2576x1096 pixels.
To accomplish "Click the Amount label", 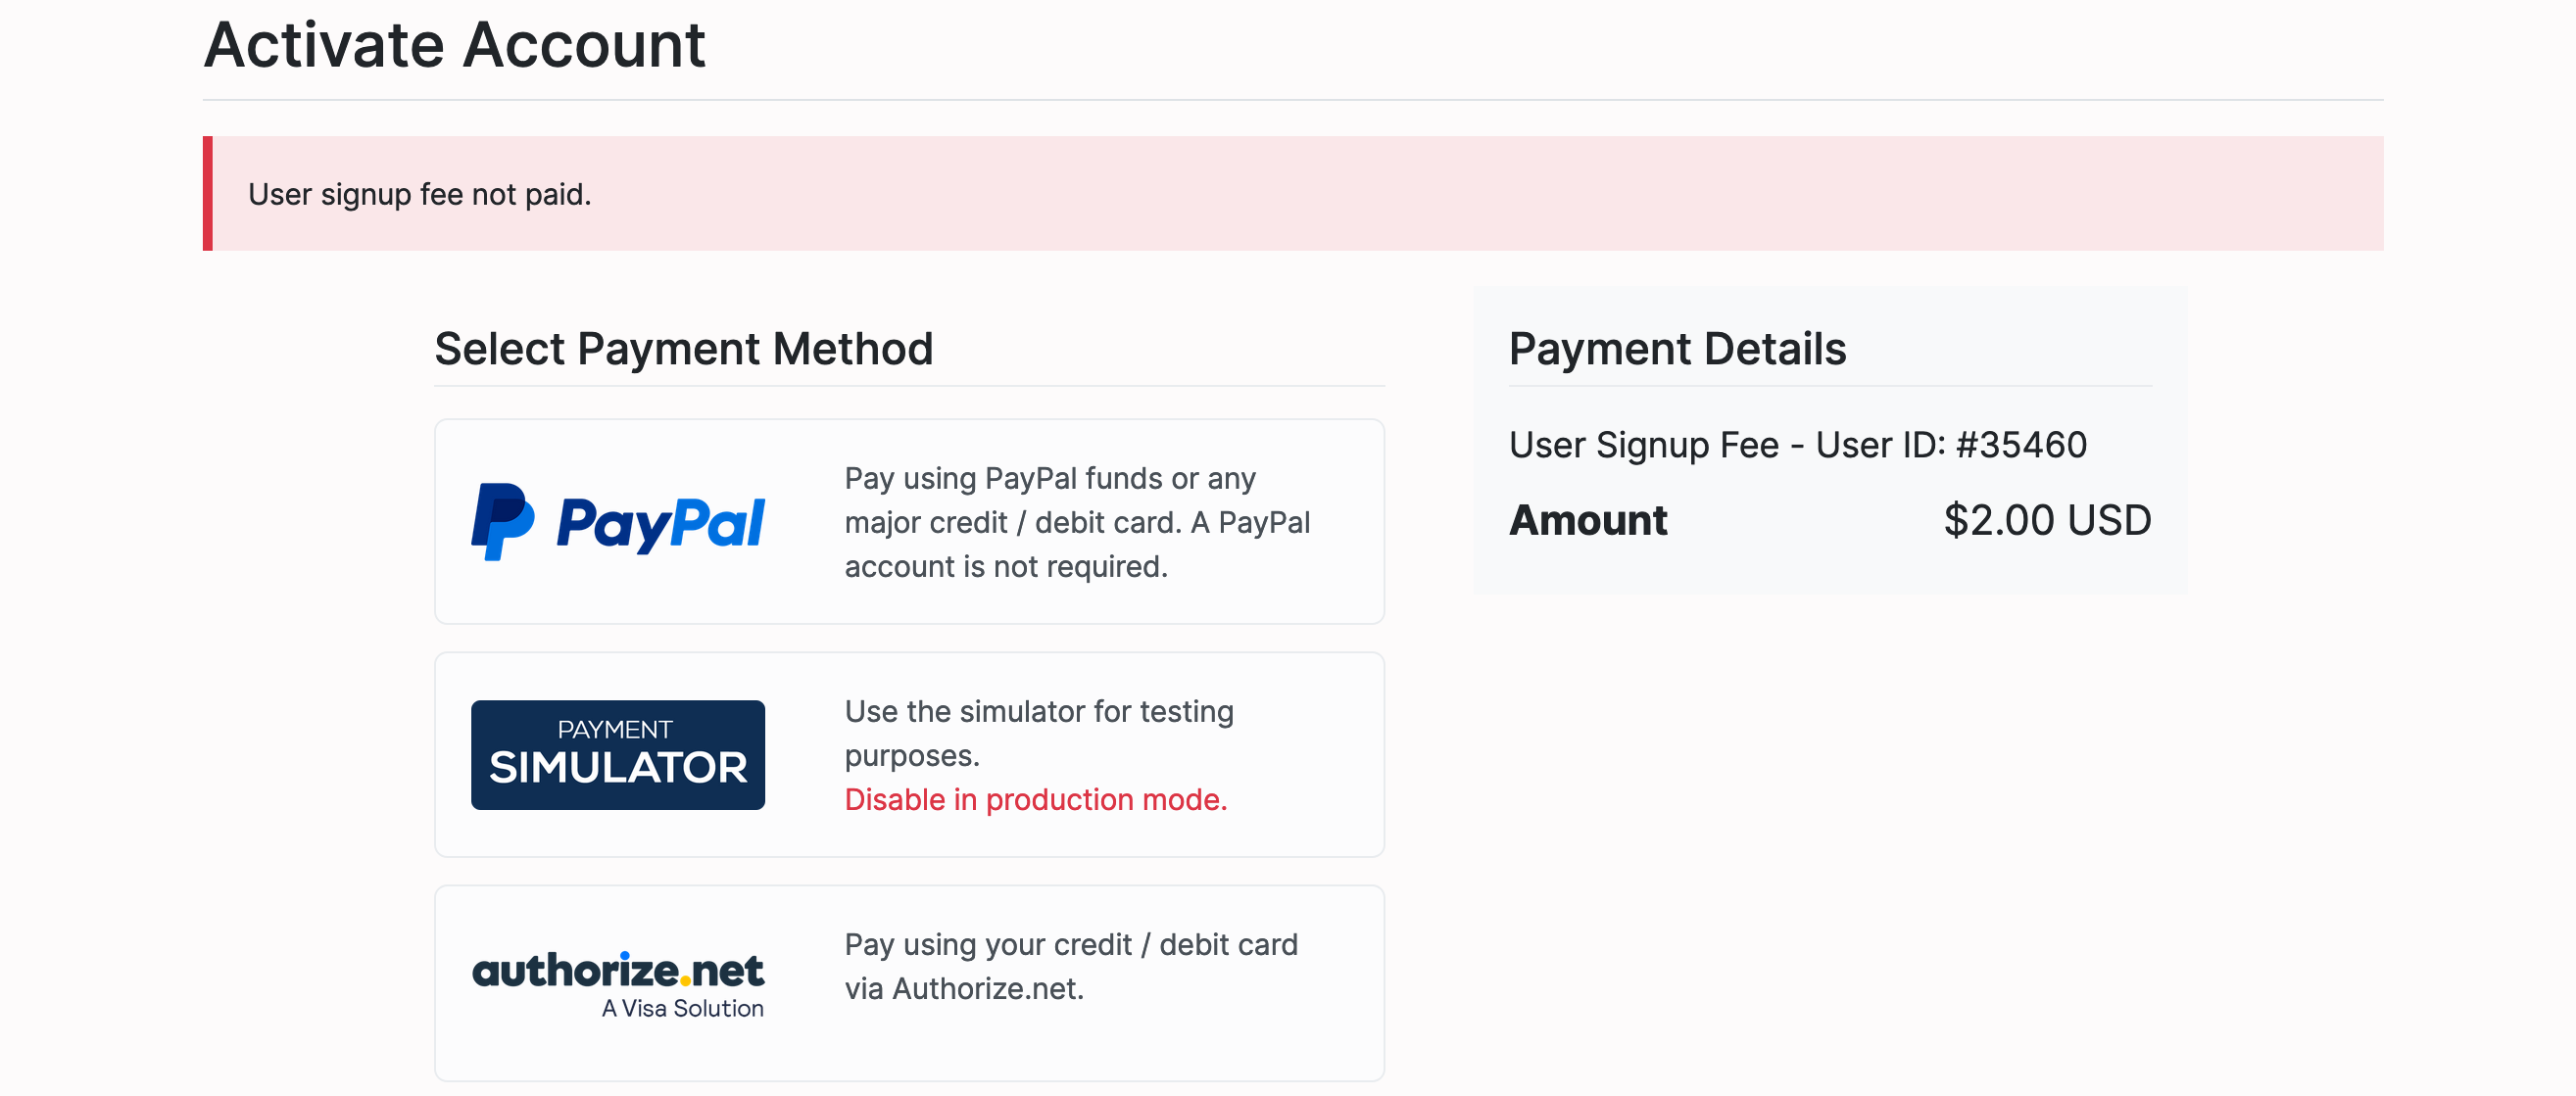I will point(1588,520).
